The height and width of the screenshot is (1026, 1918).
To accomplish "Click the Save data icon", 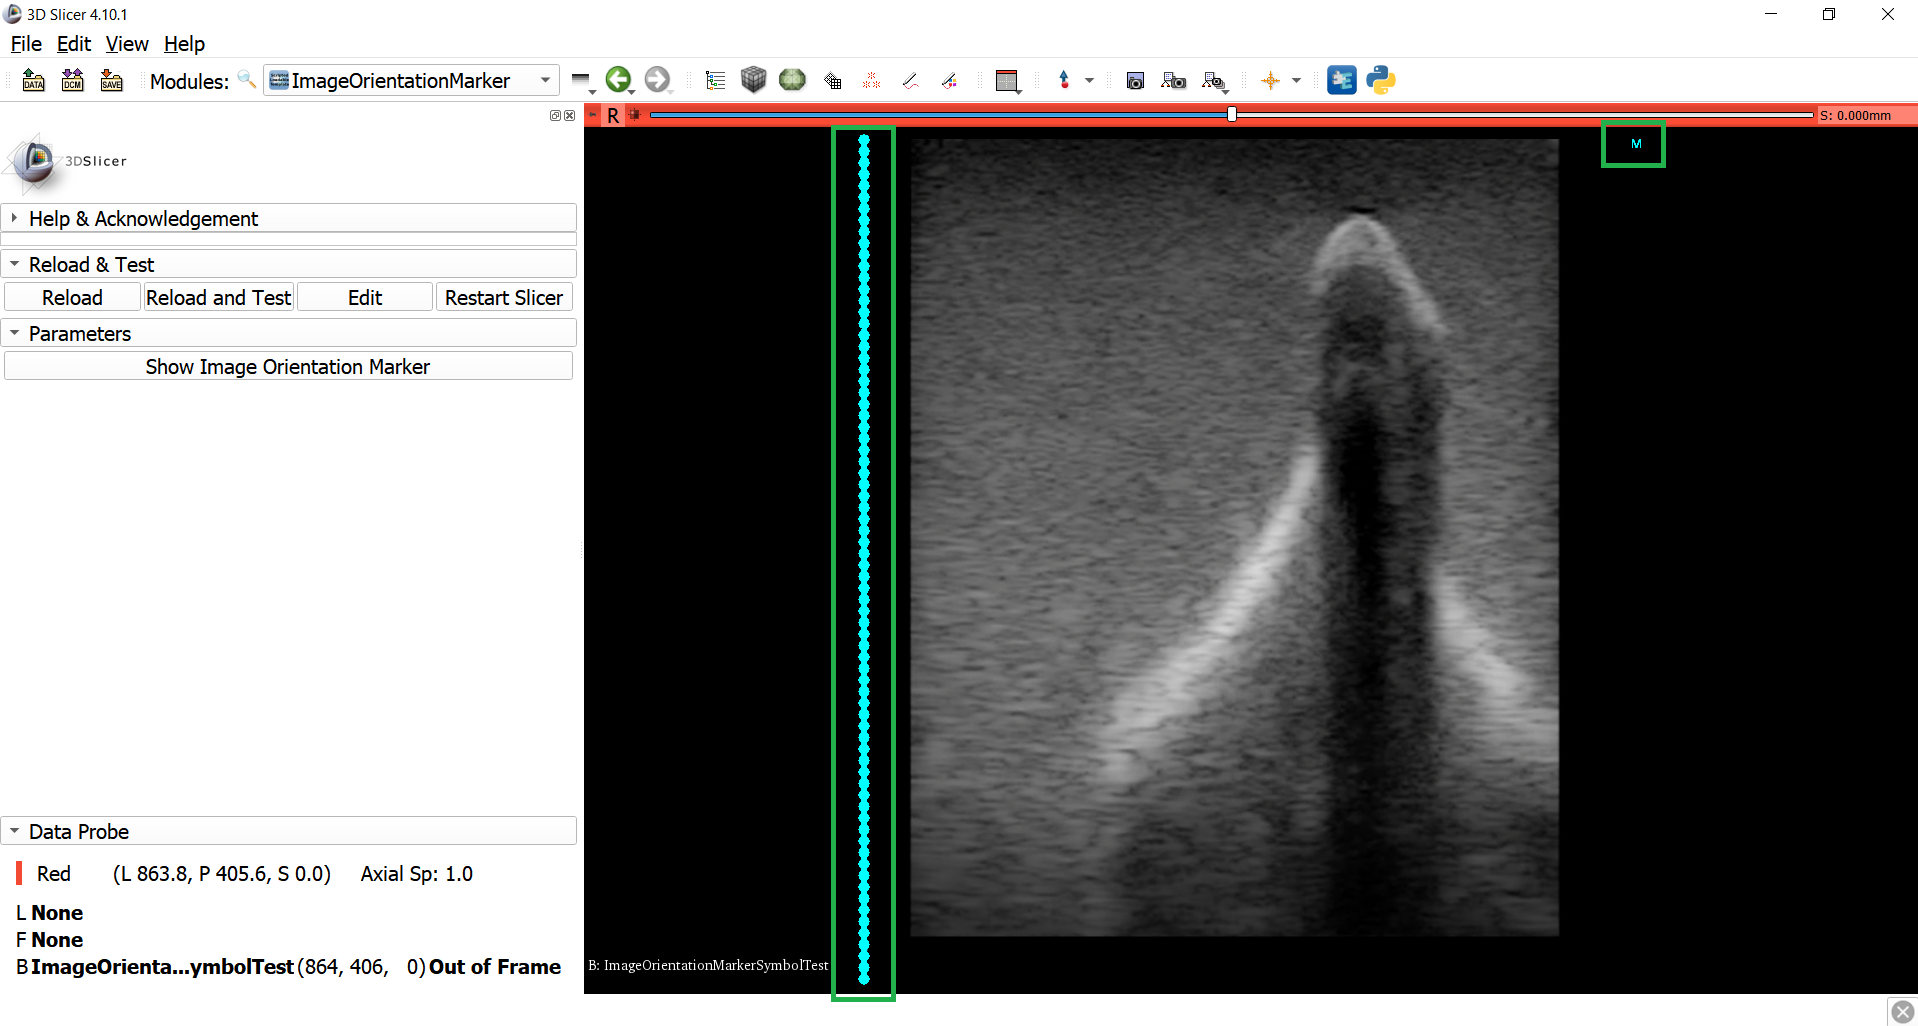I will point(111,81).
